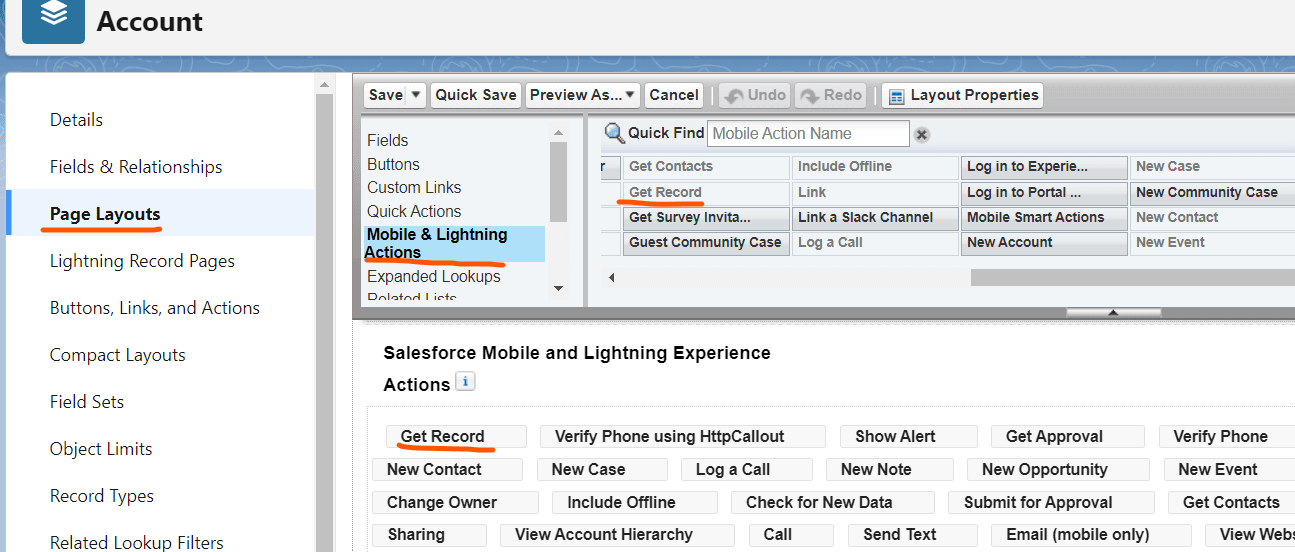This screenshot has width=1295, height=552.
Task: Open Field Sets in the sidebar
Action: [87, 401]
